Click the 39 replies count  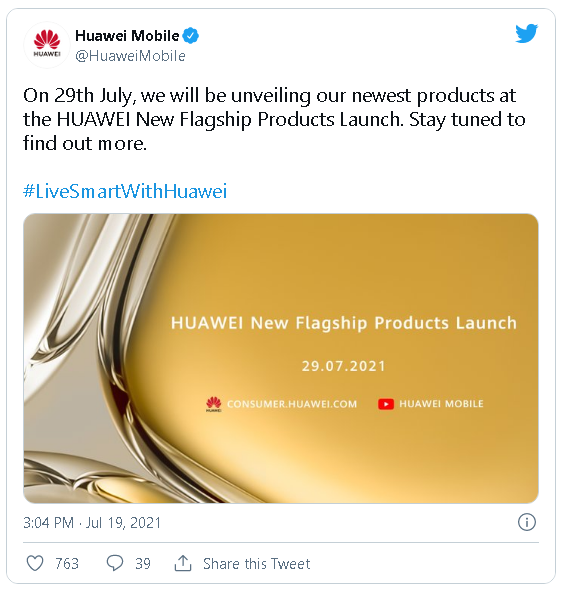(143, 564)
